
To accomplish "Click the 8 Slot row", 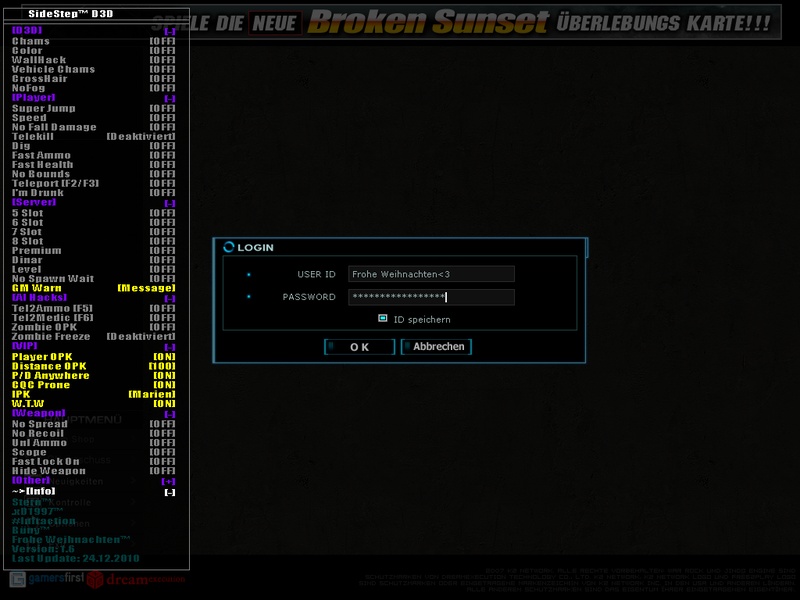I will point(93,241).
